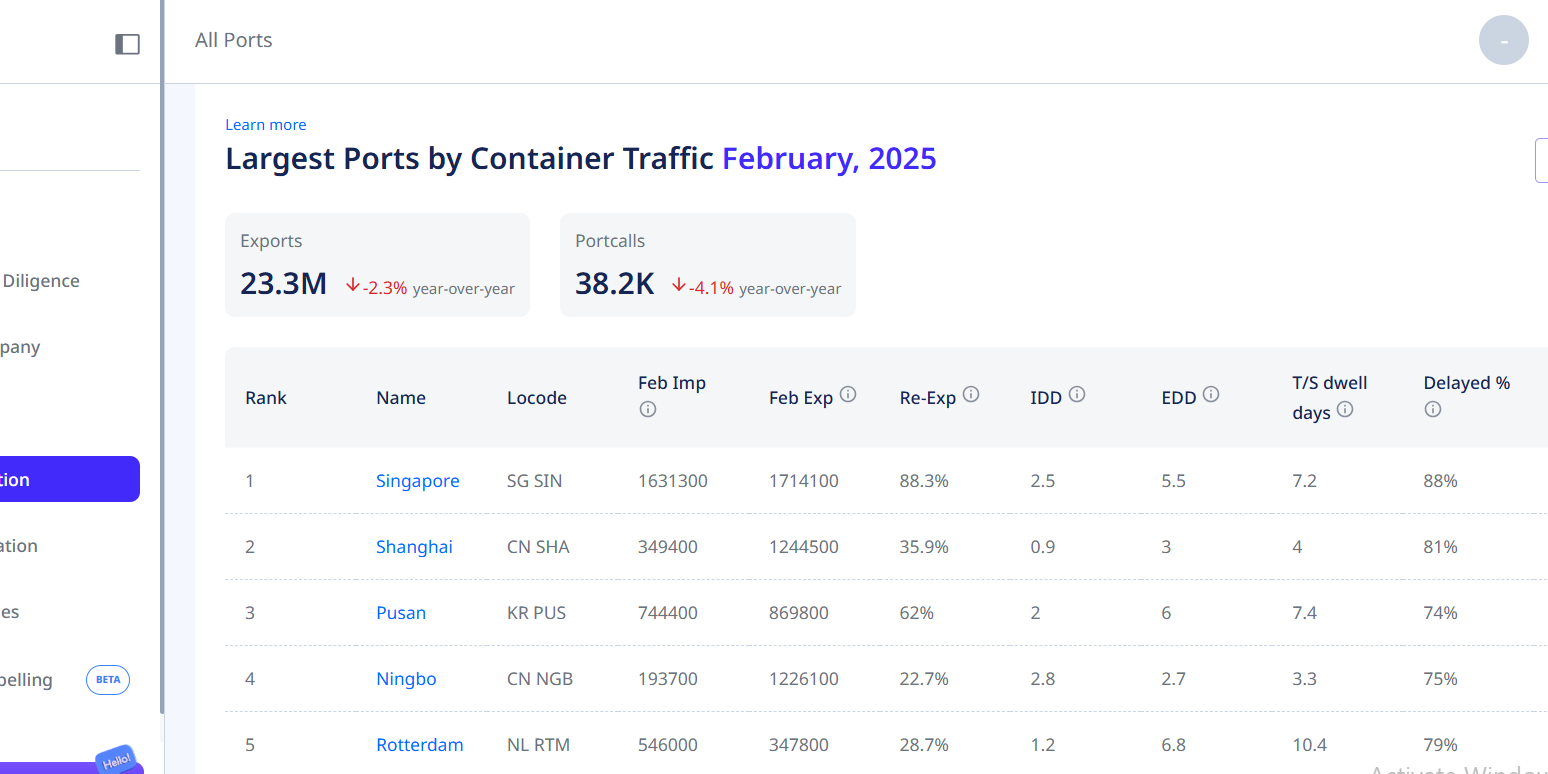Open the user avatar in top right
The image size is (1548, 774).
coord(1503,41)
